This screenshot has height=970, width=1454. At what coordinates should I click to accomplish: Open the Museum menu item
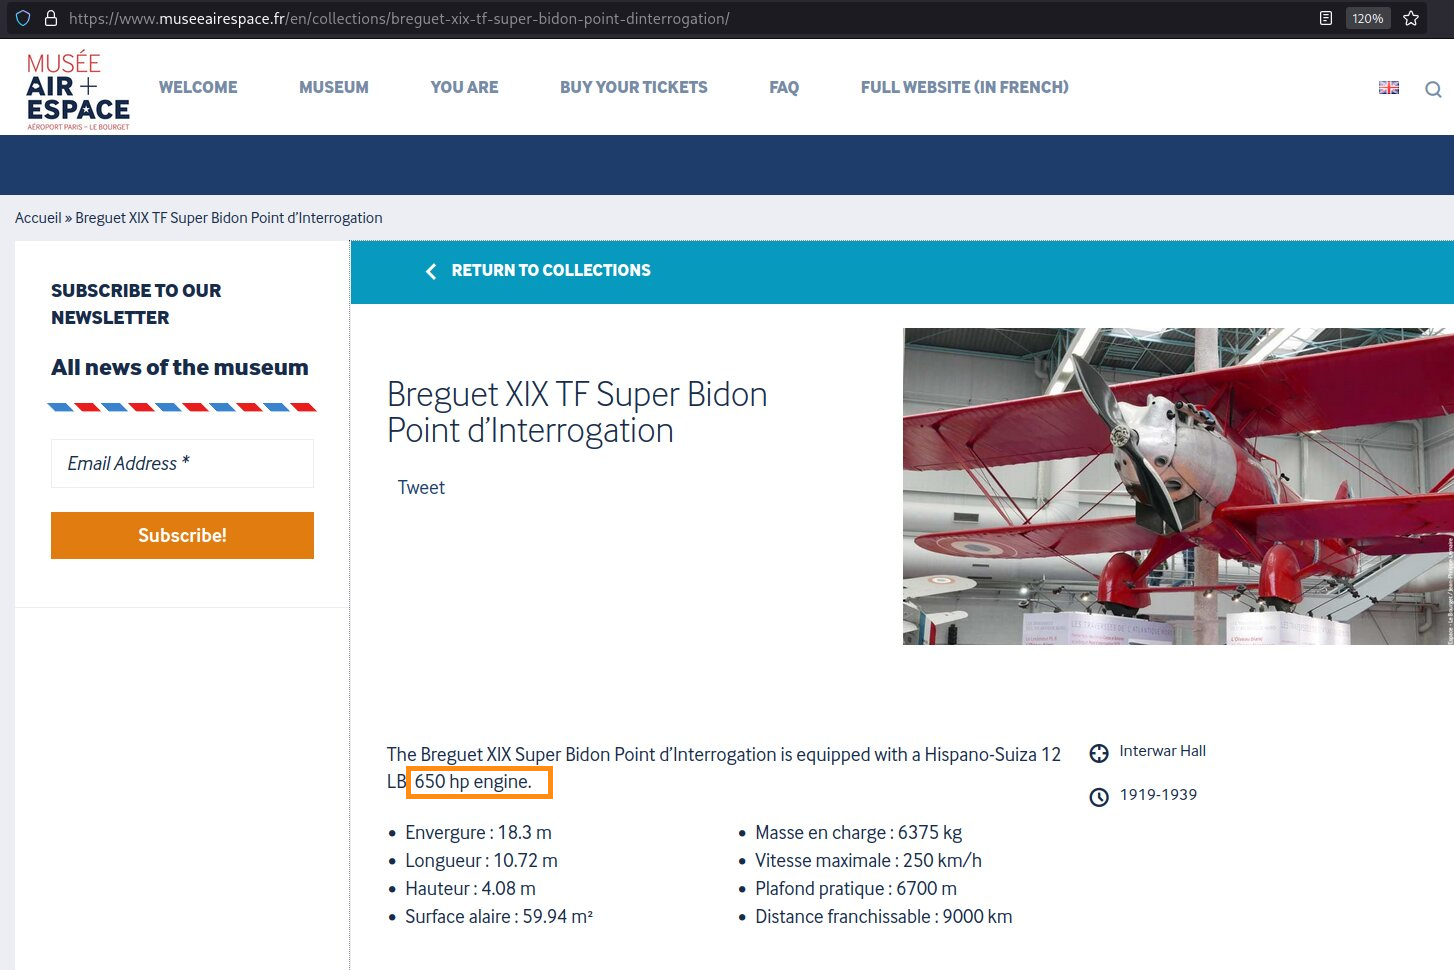click(x=334, y=87)
